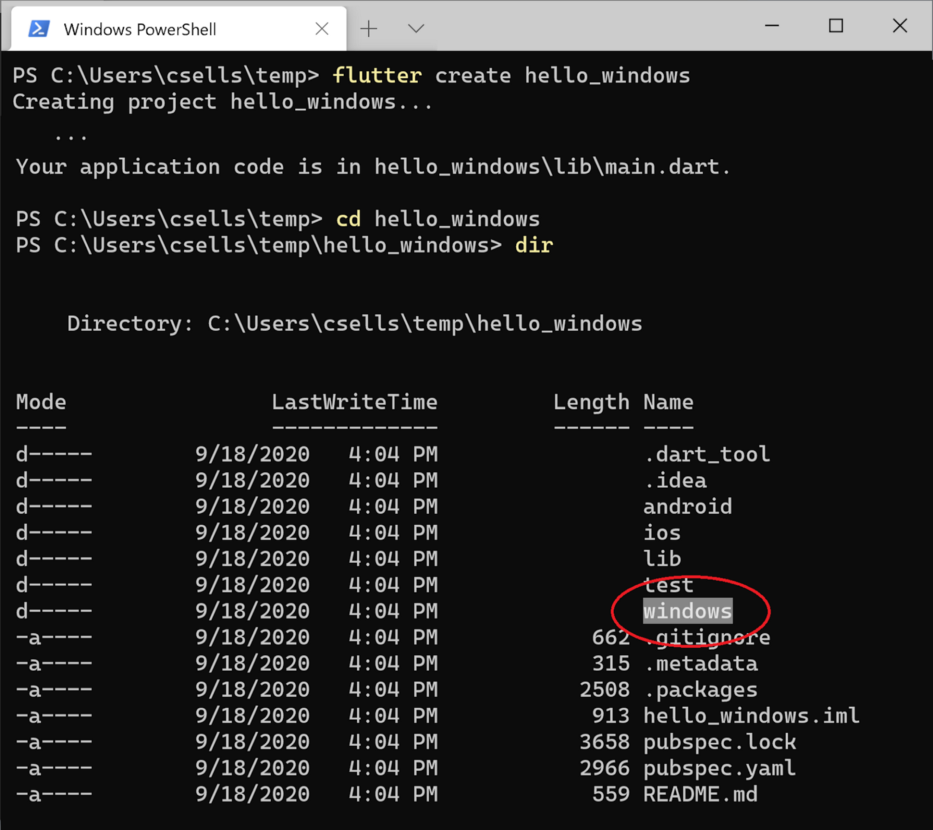Click the Length column header
The width and height of the screenshot is (933, 830).
(591, 403)
